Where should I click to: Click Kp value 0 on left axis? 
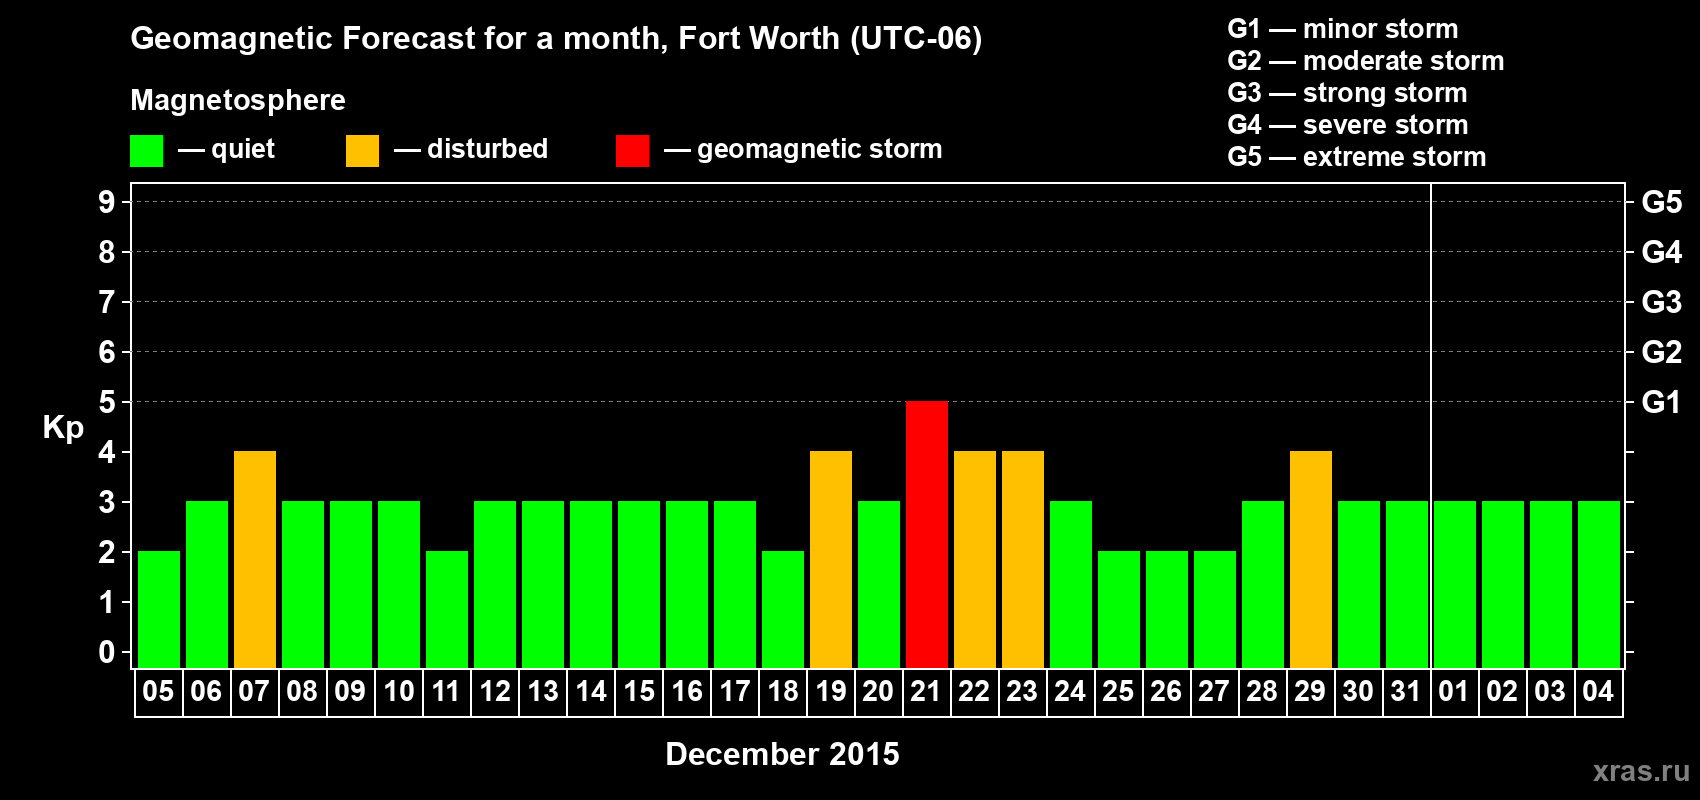point(107,652)
